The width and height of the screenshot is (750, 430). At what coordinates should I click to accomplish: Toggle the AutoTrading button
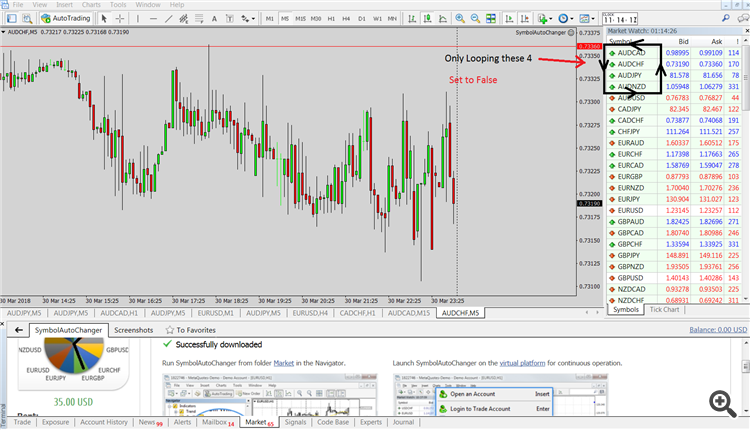coord(66,18)
